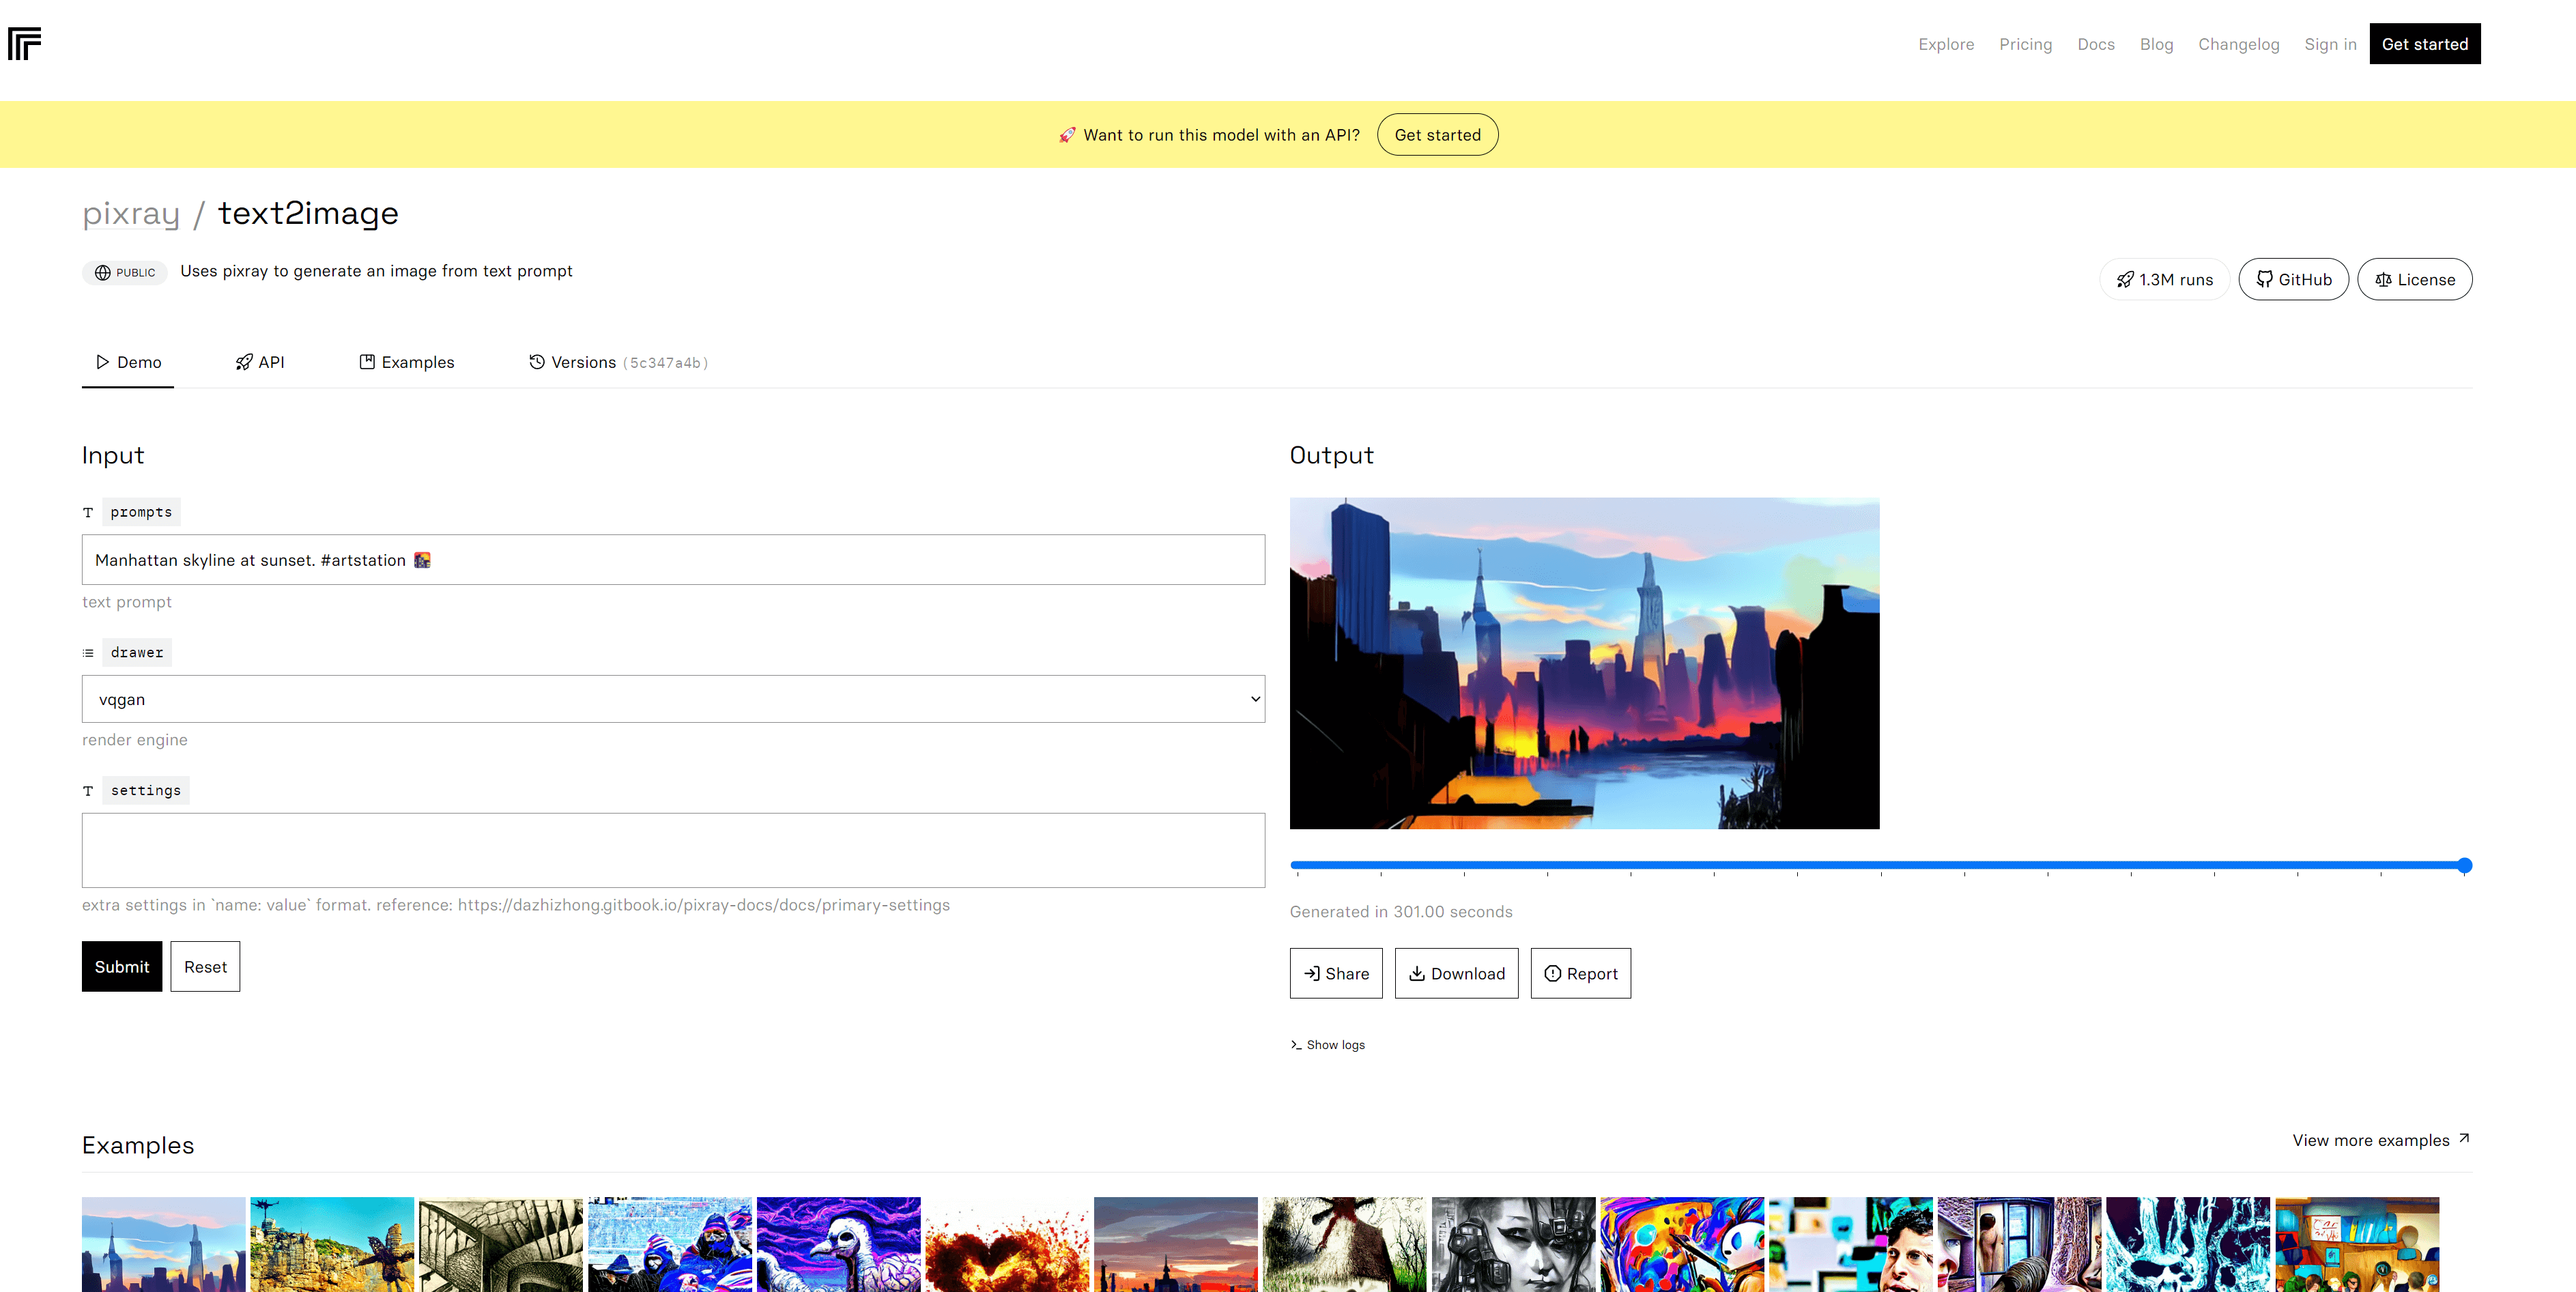Open the API tab

(x=260, y=362)
